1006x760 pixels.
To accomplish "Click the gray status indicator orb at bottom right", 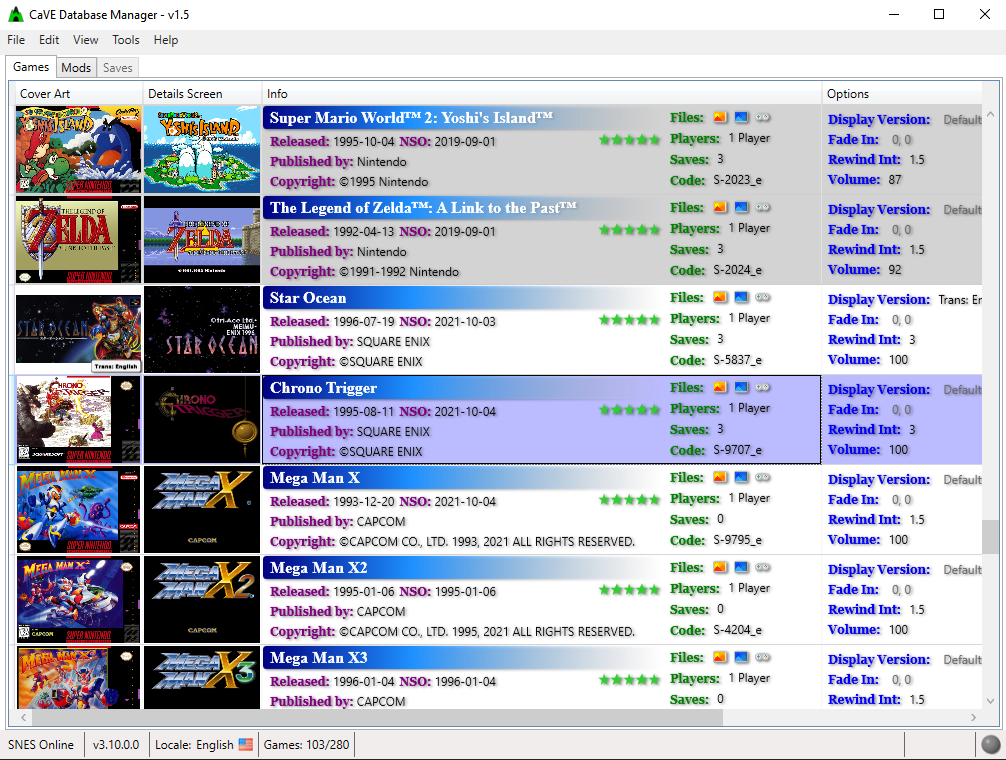I will point(991,745).
